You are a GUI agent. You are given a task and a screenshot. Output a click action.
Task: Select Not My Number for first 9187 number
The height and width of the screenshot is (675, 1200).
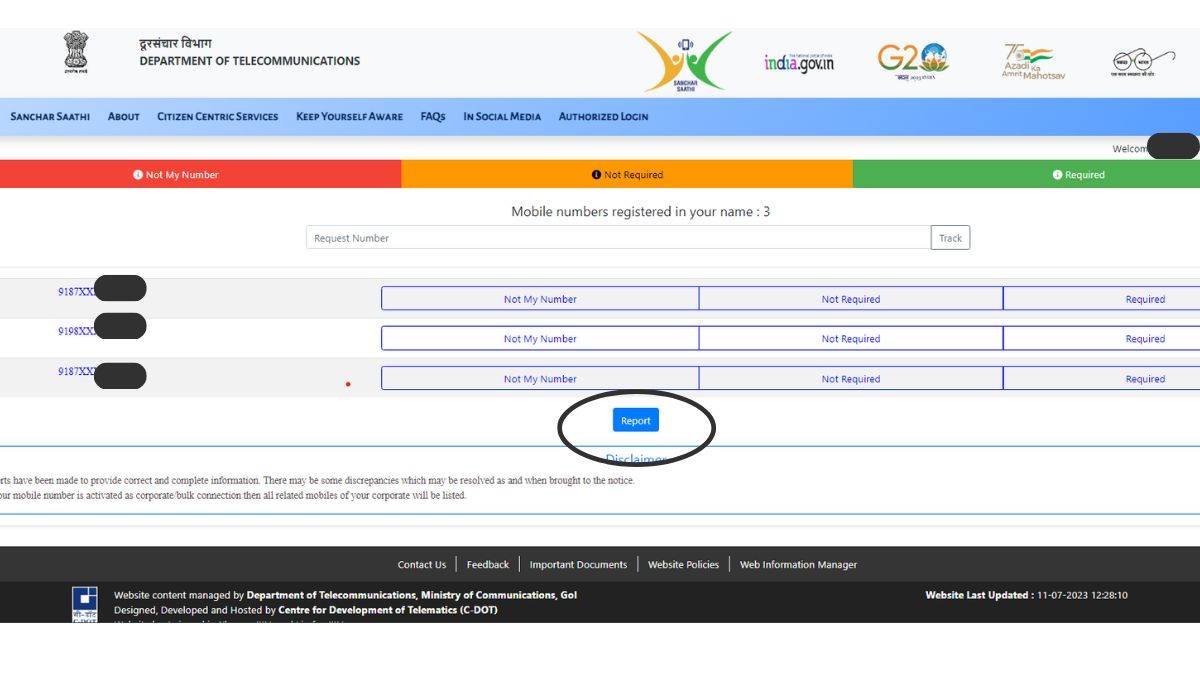(x=540, y=299)
